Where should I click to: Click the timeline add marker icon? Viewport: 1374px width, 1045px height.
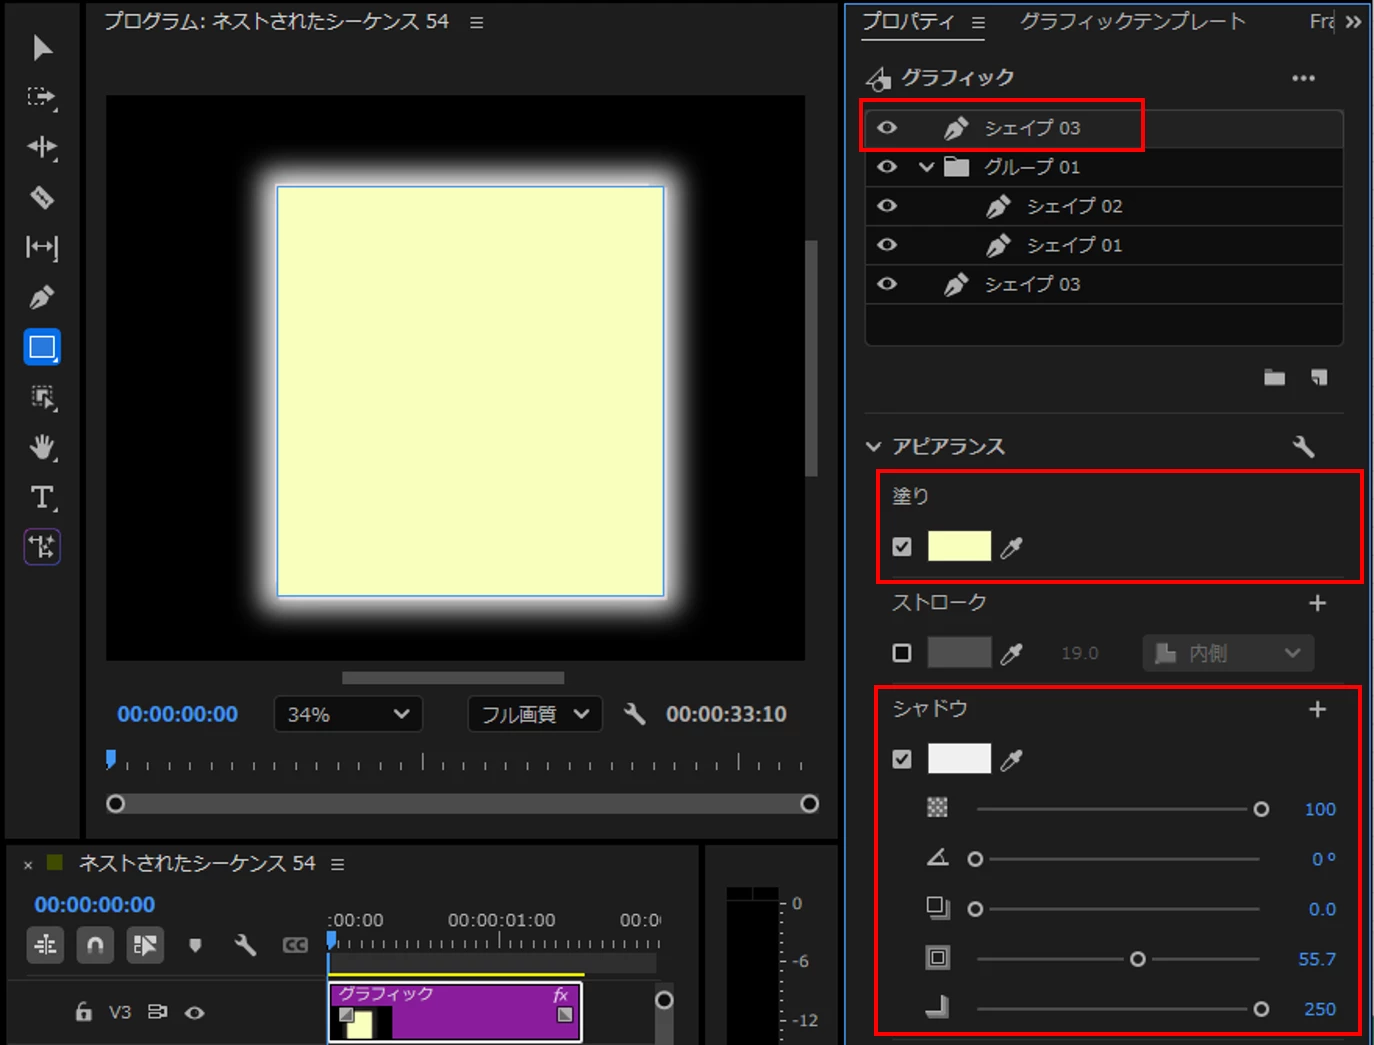pyautogui.click(x=195, y=945)
